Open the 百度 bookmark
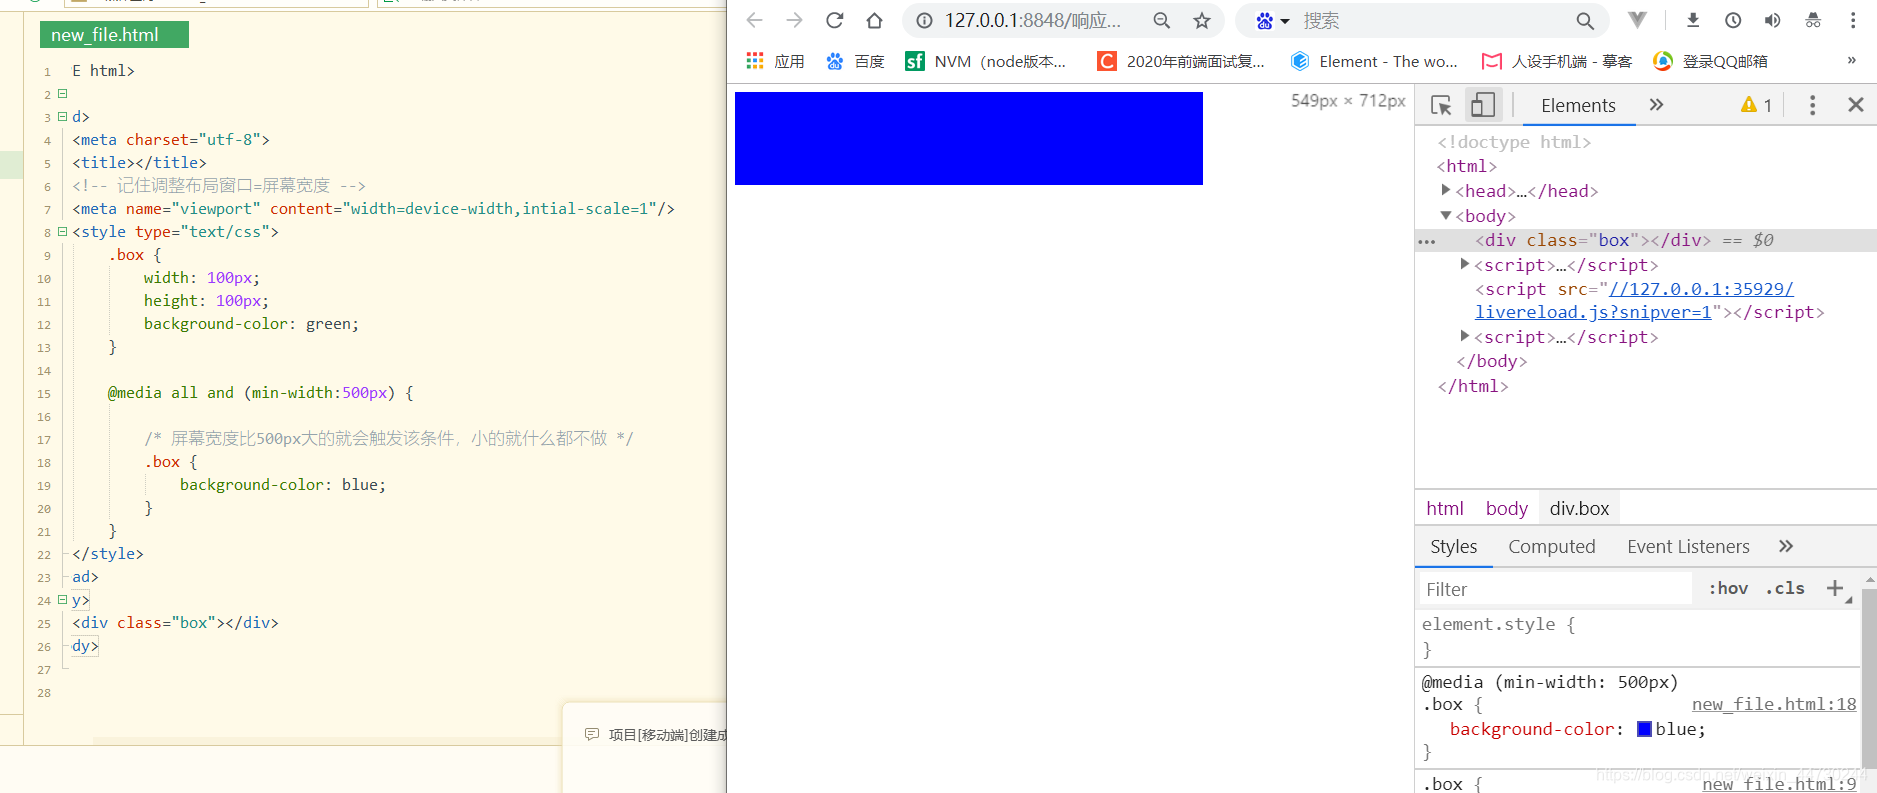Viewport: 1877px width, 793px height. (x=855, y=61)
